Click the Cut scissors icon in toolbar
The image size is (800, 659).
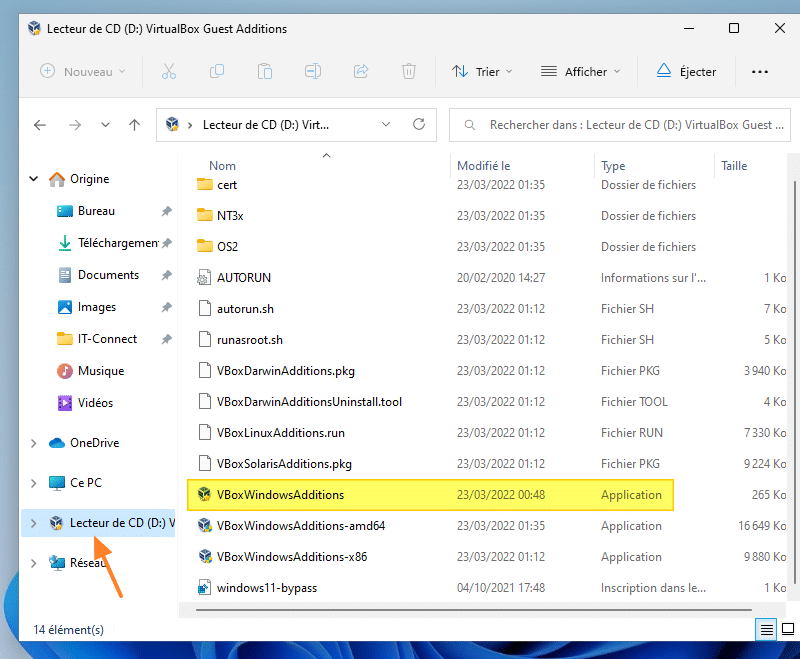[168, 71]
